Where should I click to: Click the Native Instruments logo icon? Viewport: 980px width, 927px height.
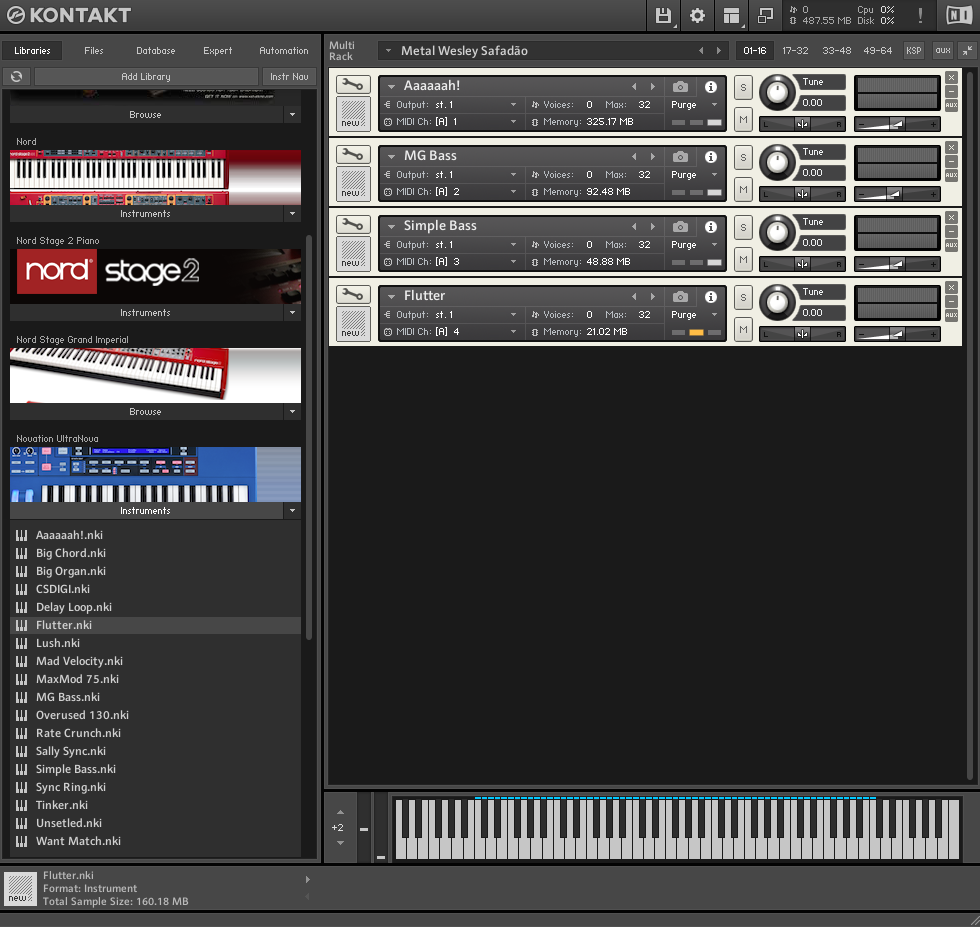click(x=958, y=16)
